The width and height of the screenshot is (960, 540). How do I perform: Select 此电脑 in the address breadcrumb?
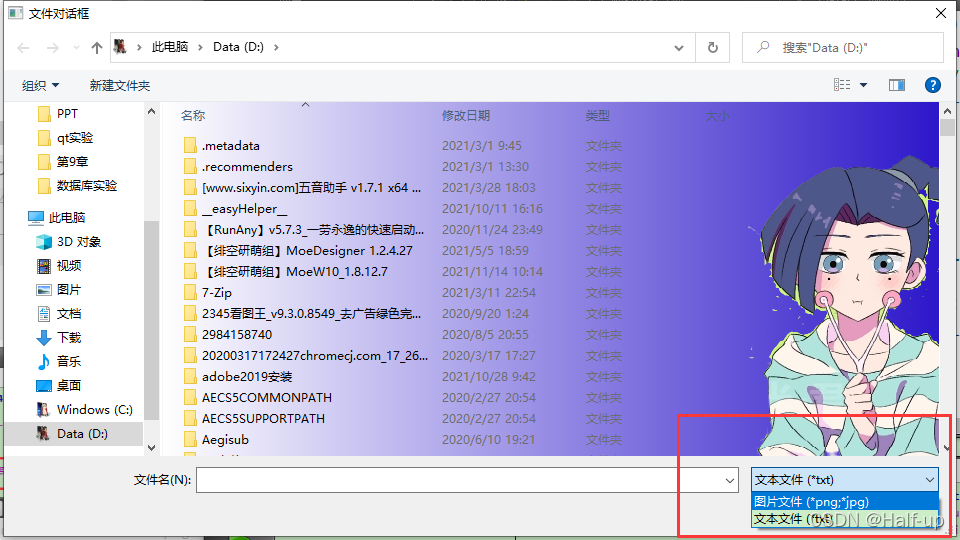[x=170, y=47]
